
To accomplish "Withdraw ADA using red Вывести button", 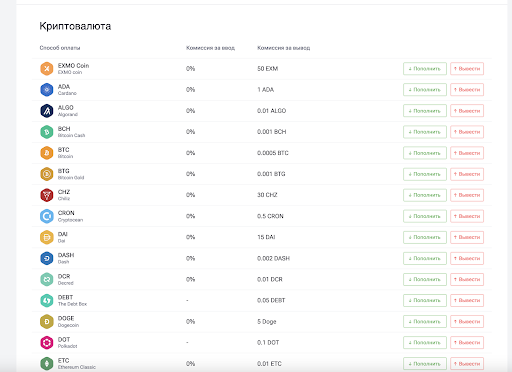I will [467, 90].
